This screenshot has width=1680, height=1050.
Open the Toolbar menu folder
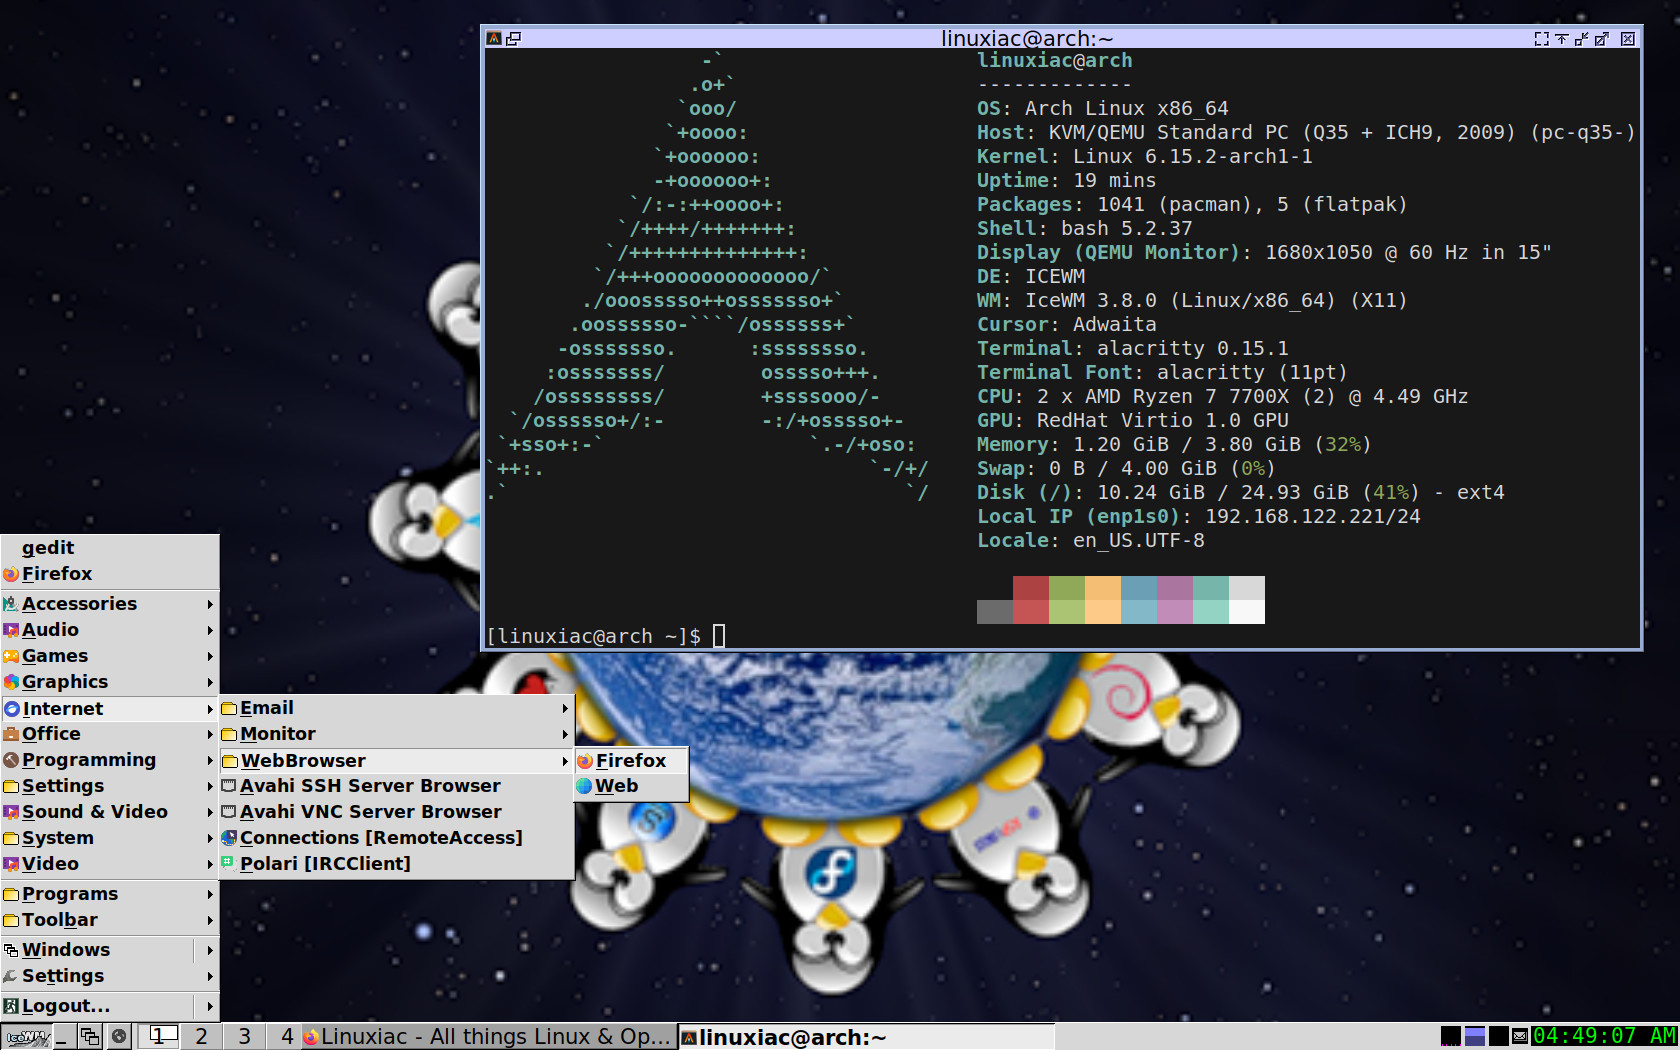tap(110, 920)
